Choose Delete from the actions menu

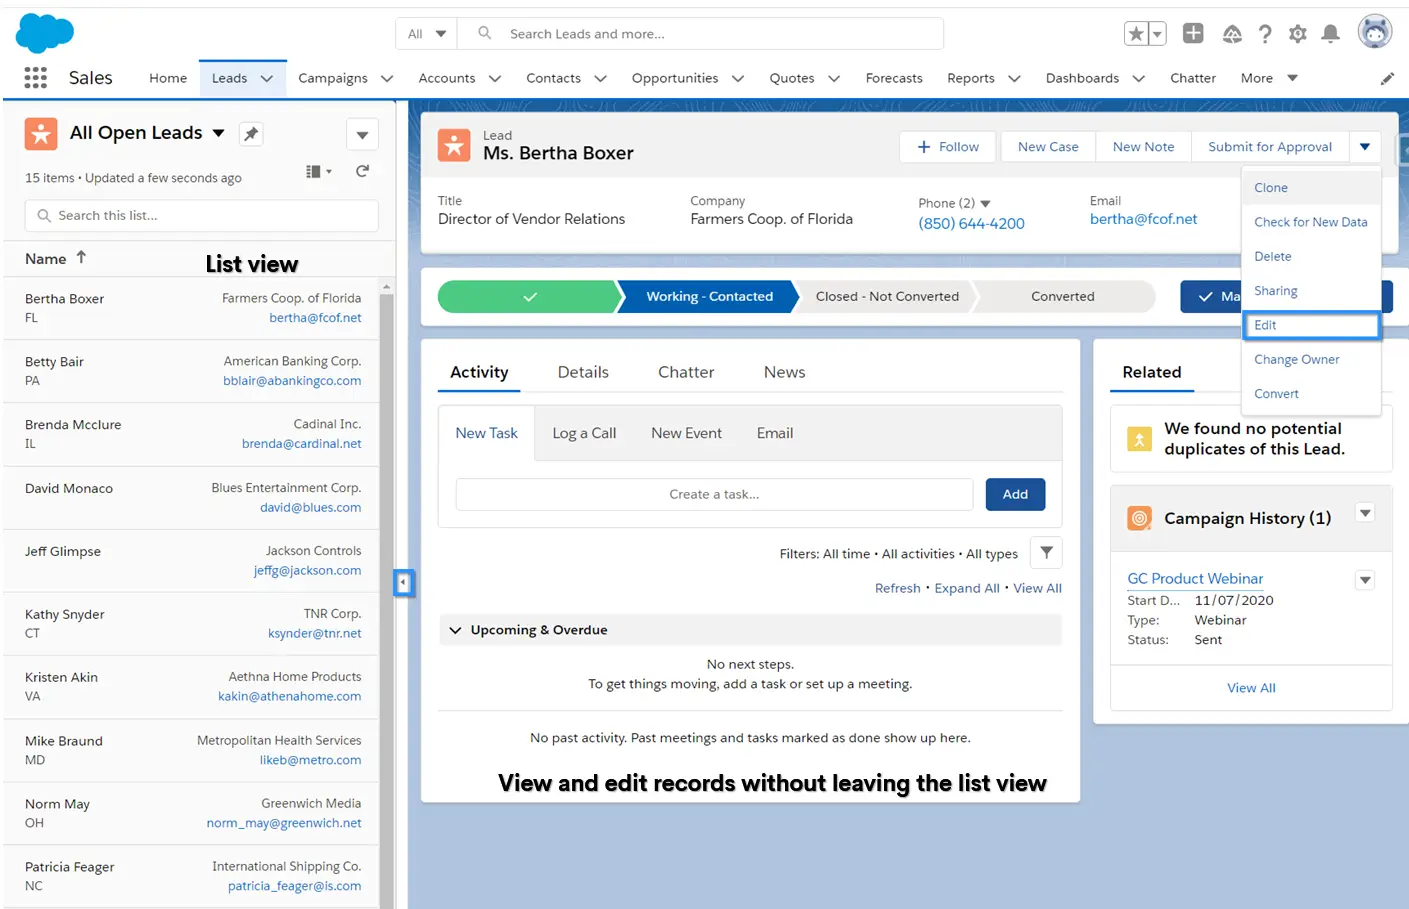pyautogui.click(x=1311, y=257)
